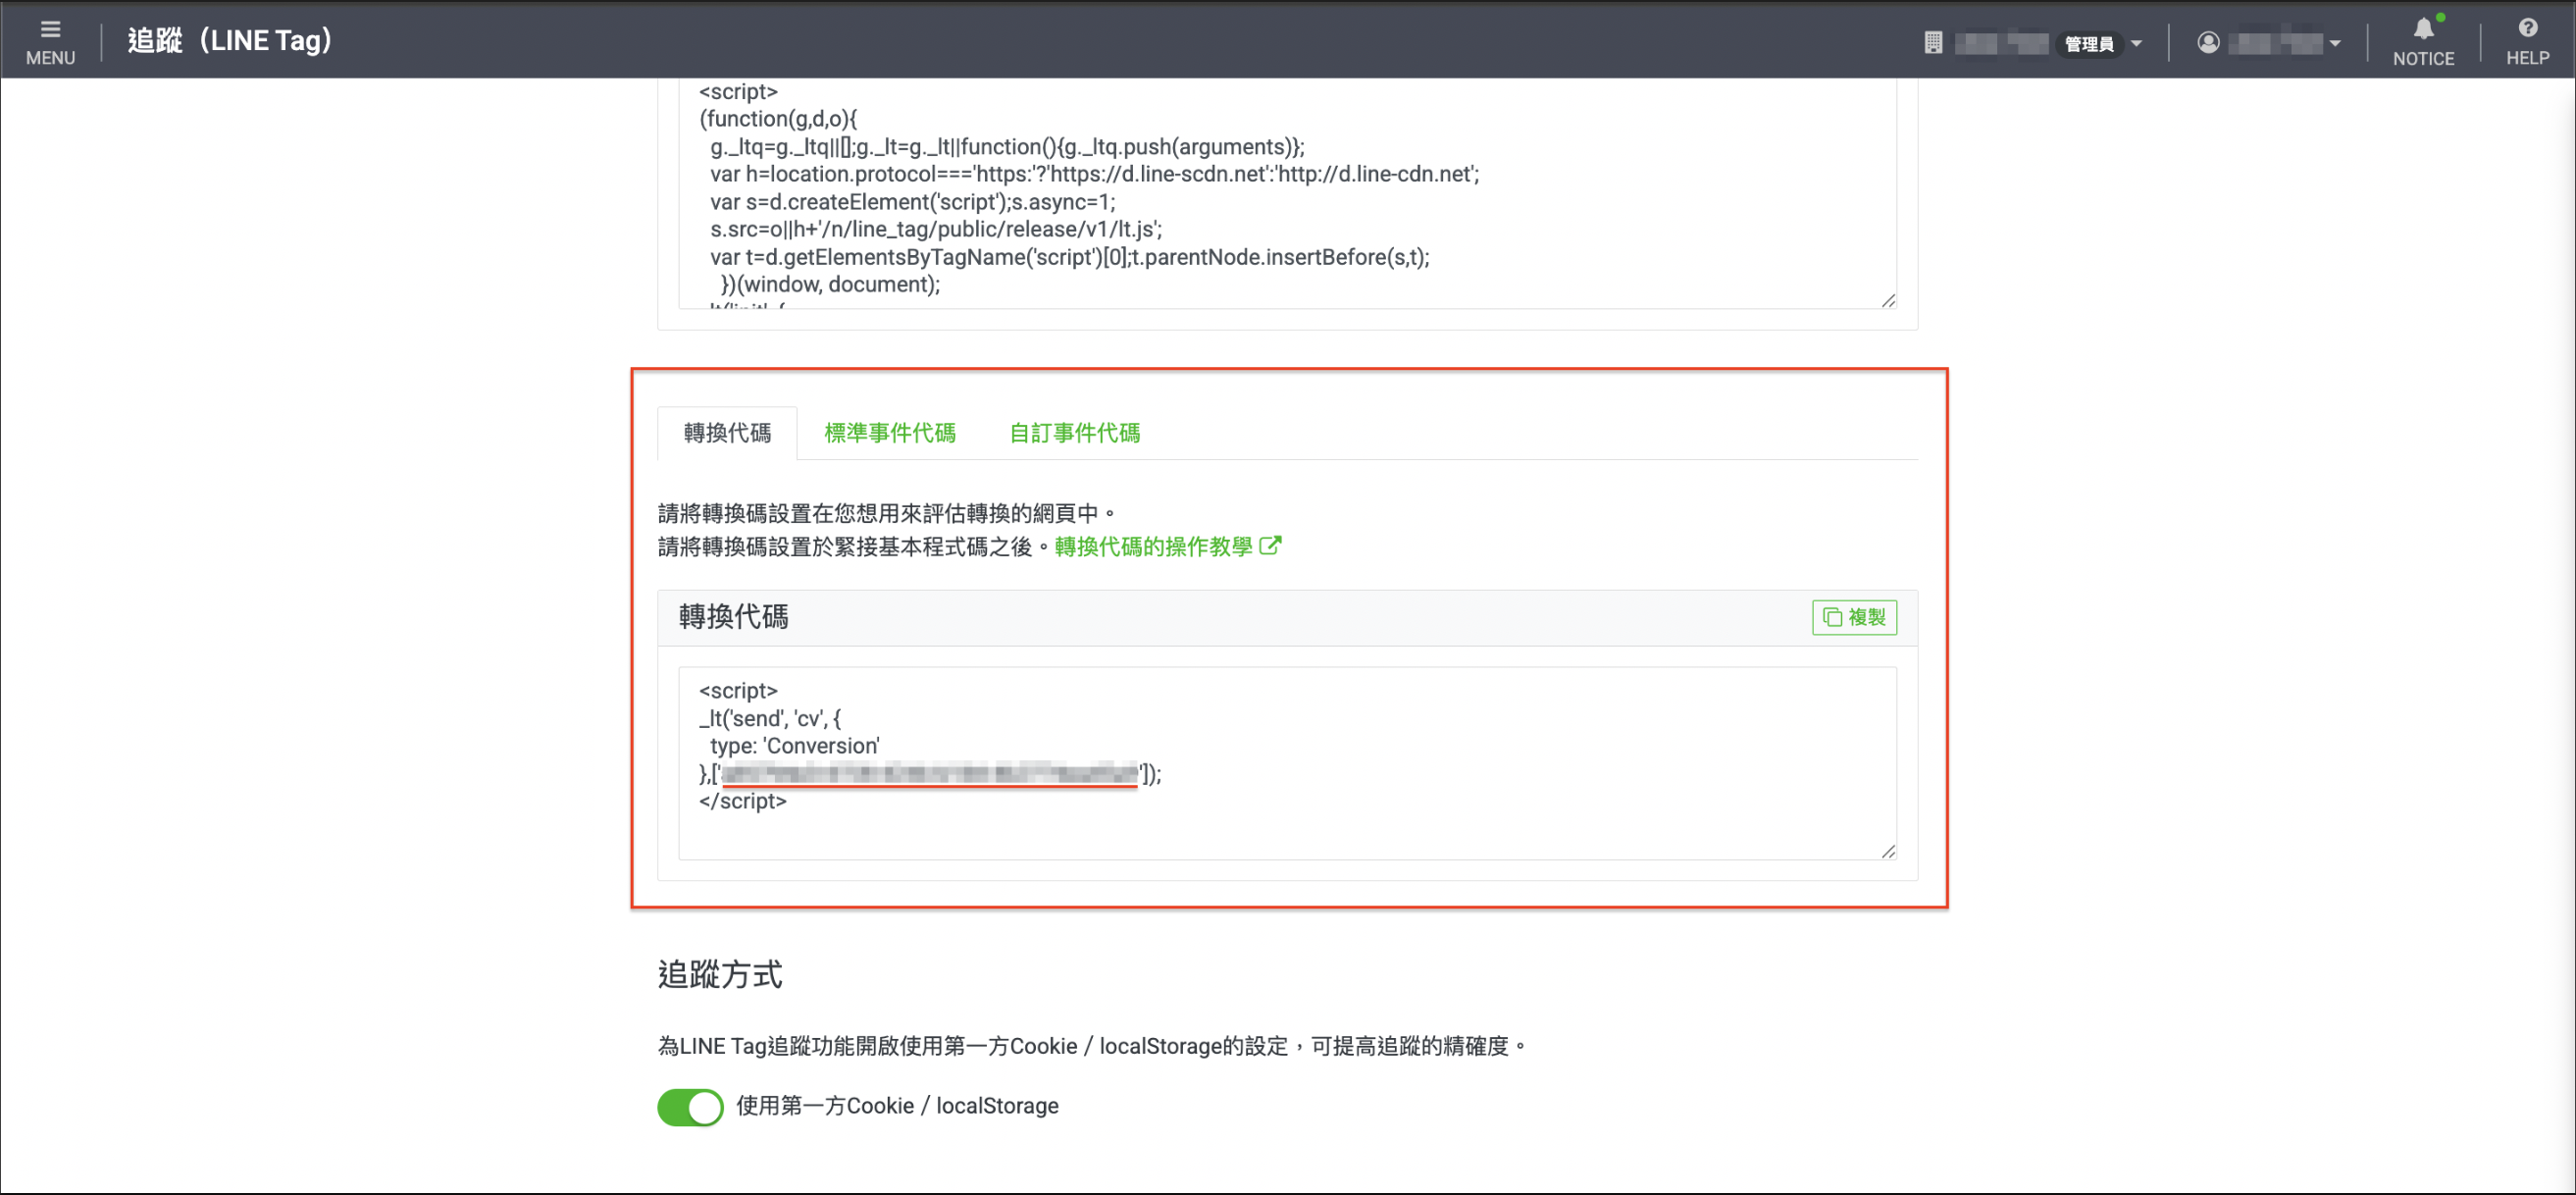
Task: Open the HELP question mark icon
Action: [2527, 28]
